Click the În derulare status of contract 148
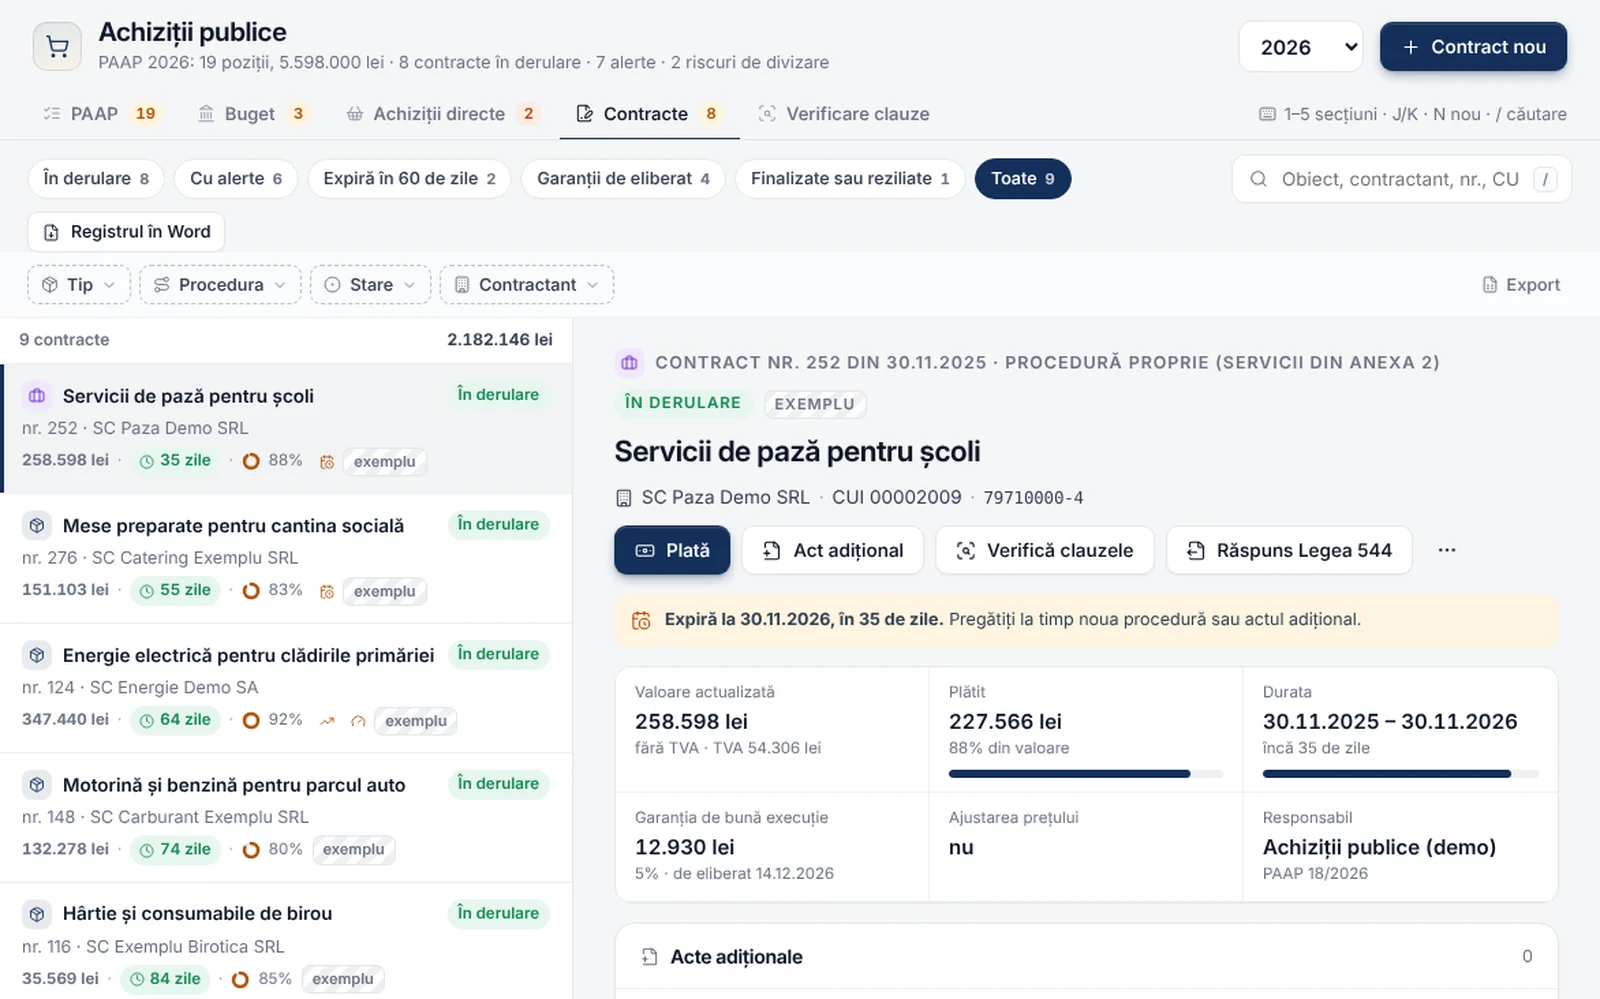1600x999 pixels. 498,784
